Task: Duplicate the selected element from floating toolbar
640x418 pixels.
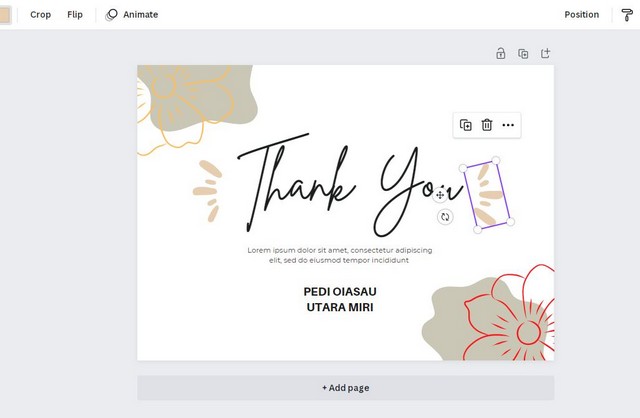Action: (x=466, y=125)
